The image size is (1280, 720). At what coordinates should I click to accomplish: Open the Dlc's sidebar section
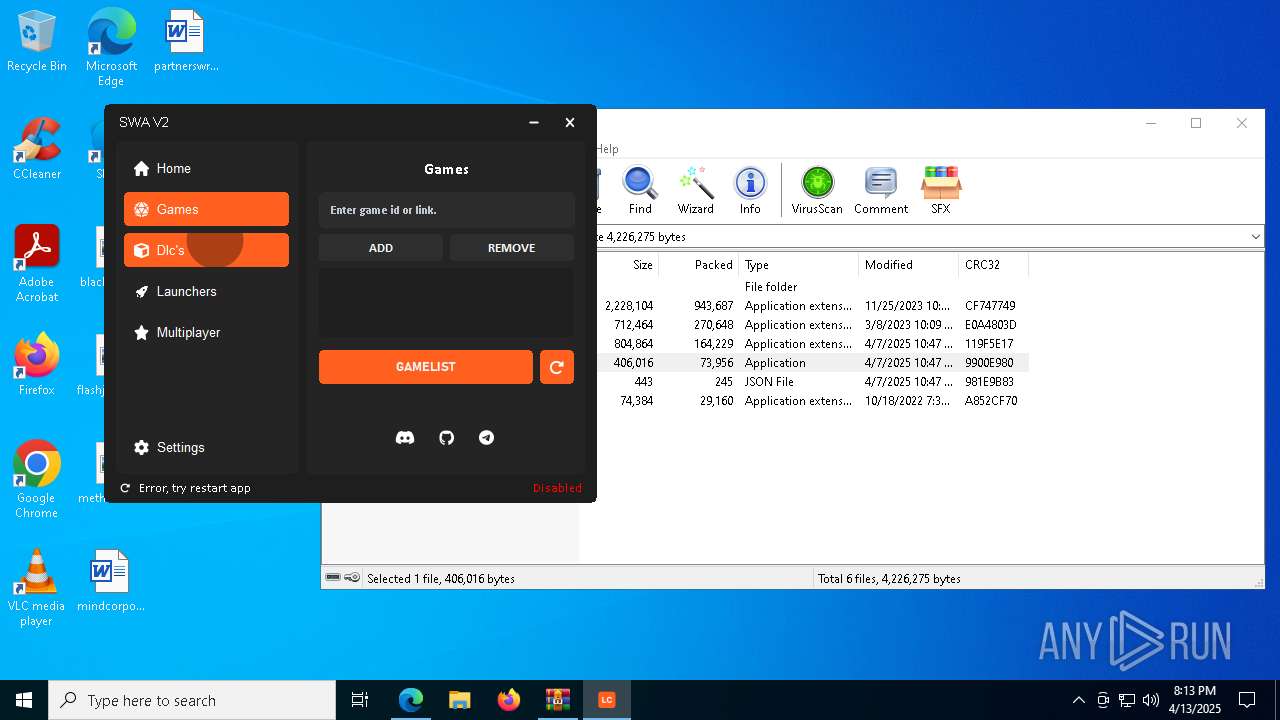click(206, 250)
